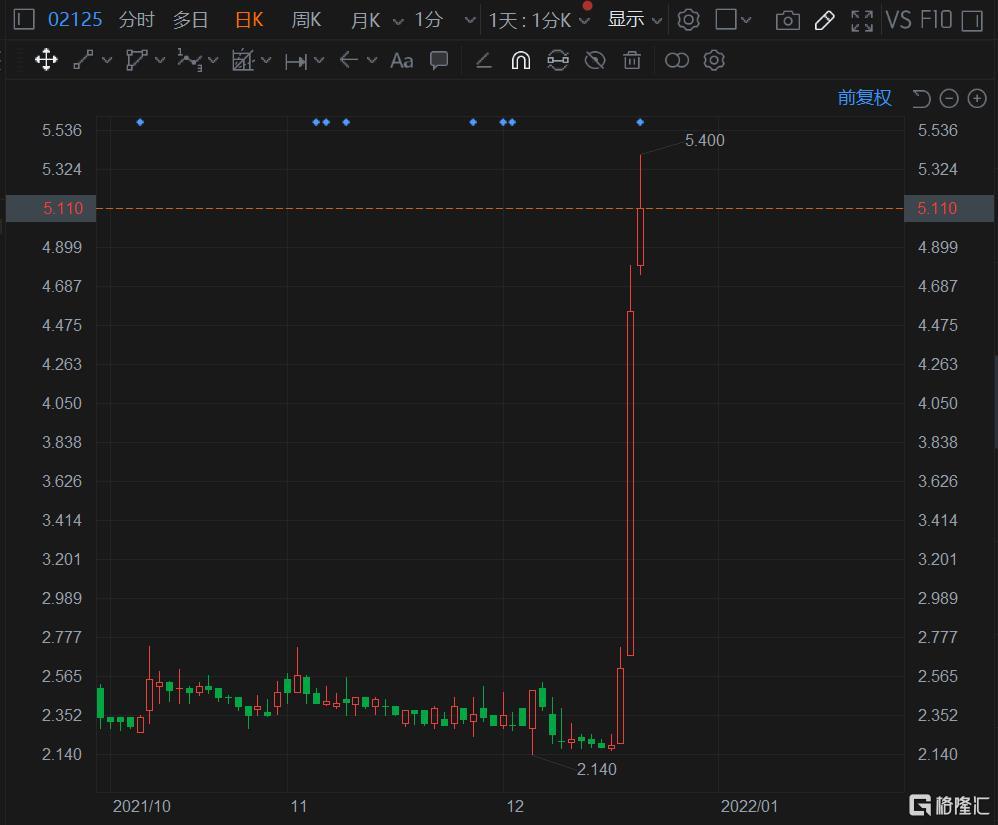Click the 前复权 adjustment link
Viewport: 998px width, 825px height.
click(x=864, y=98)
